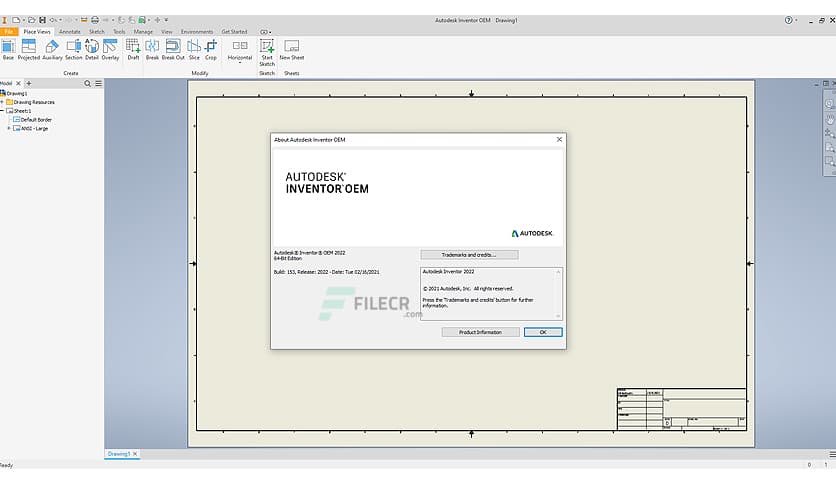
Task: Select the Projected view tool
Action: (x=29, y=49)
